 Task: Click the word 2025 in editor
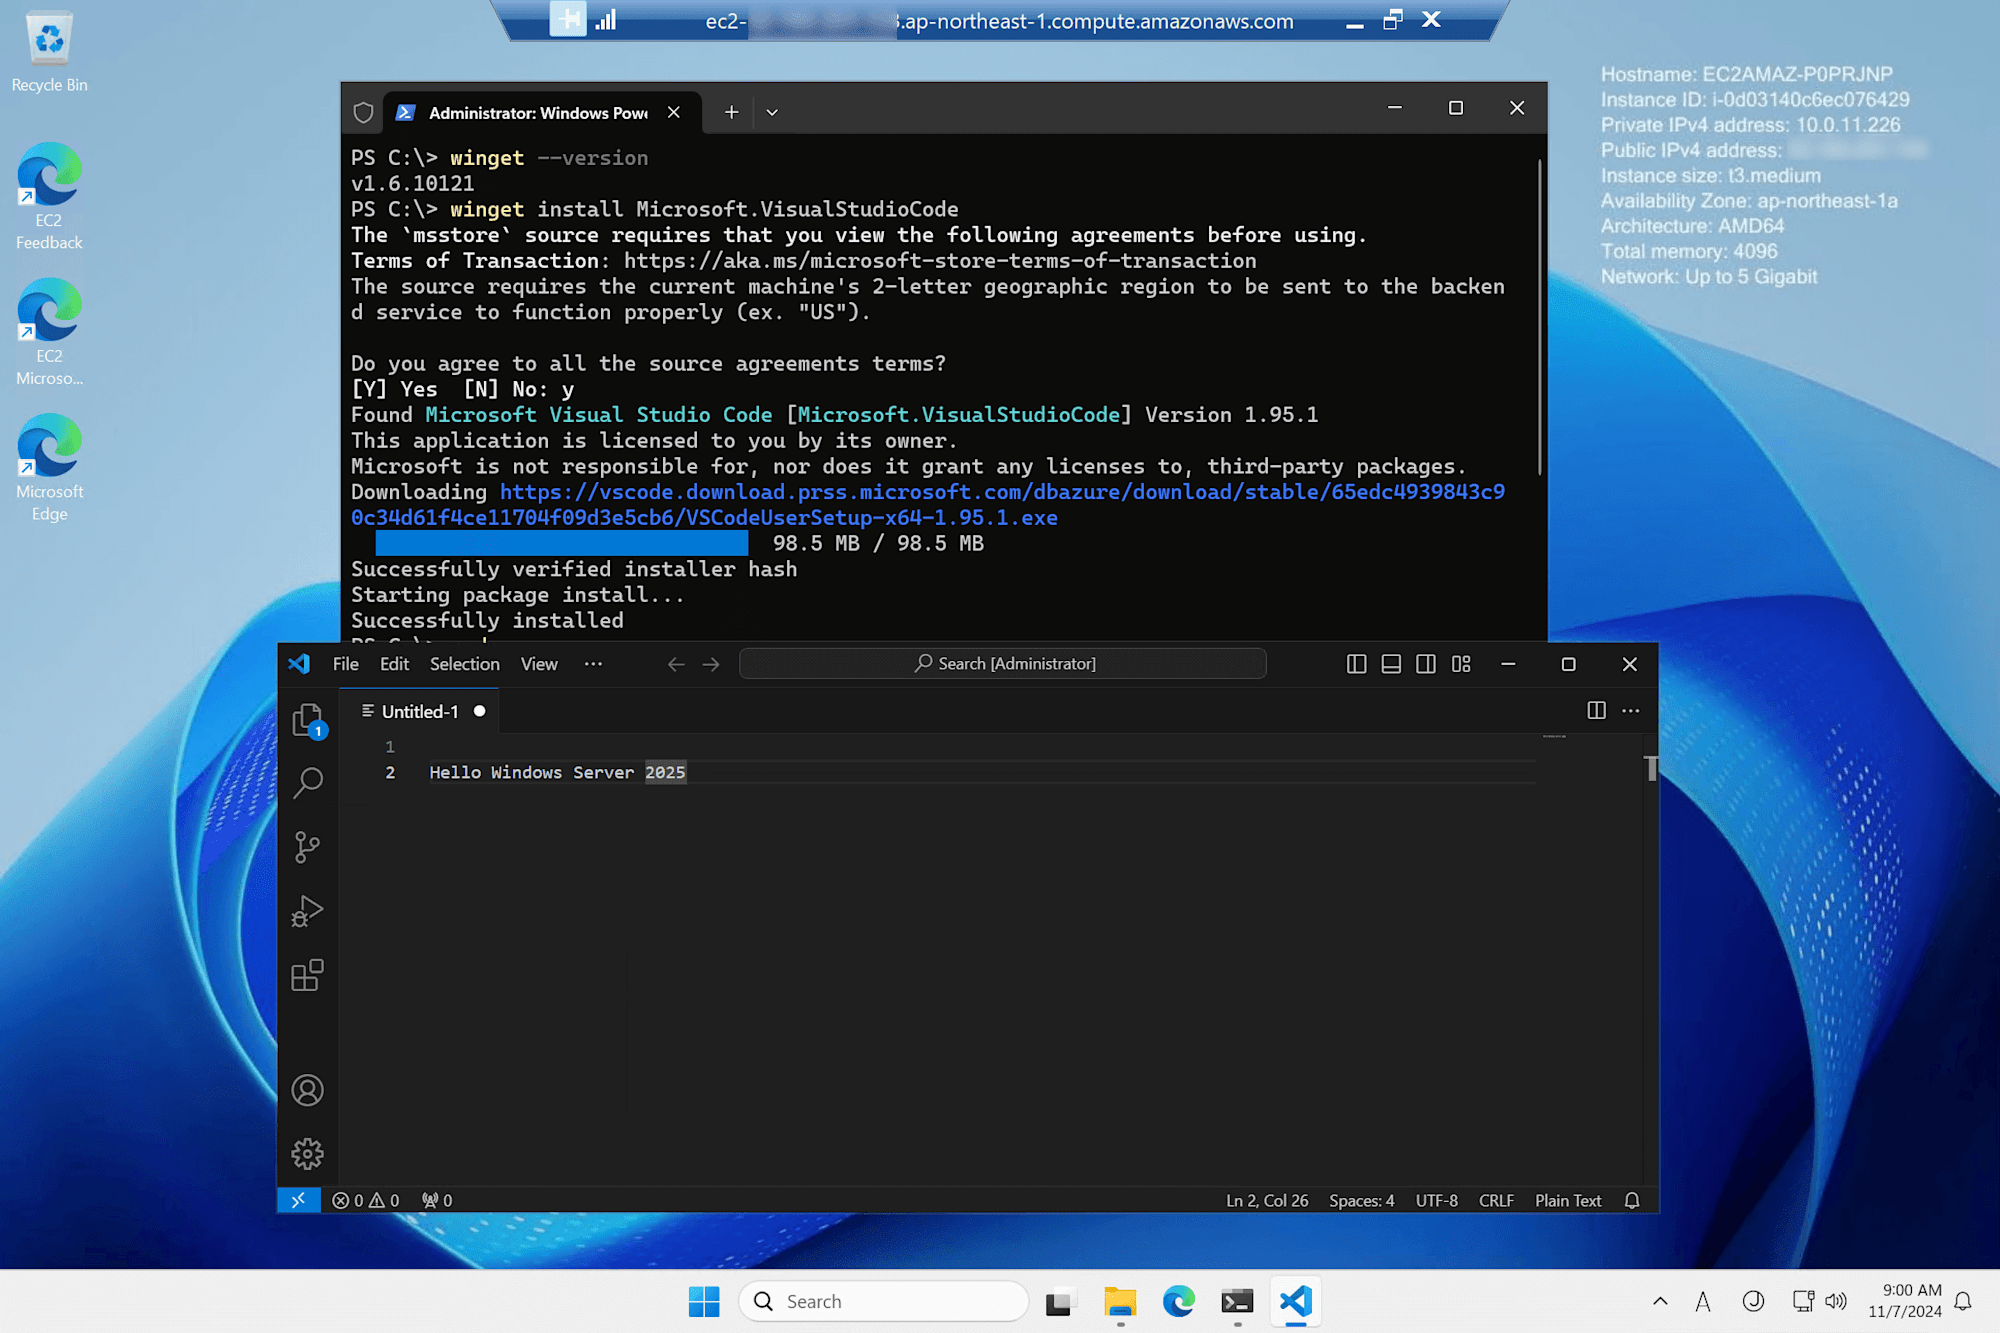click(665, 772)
